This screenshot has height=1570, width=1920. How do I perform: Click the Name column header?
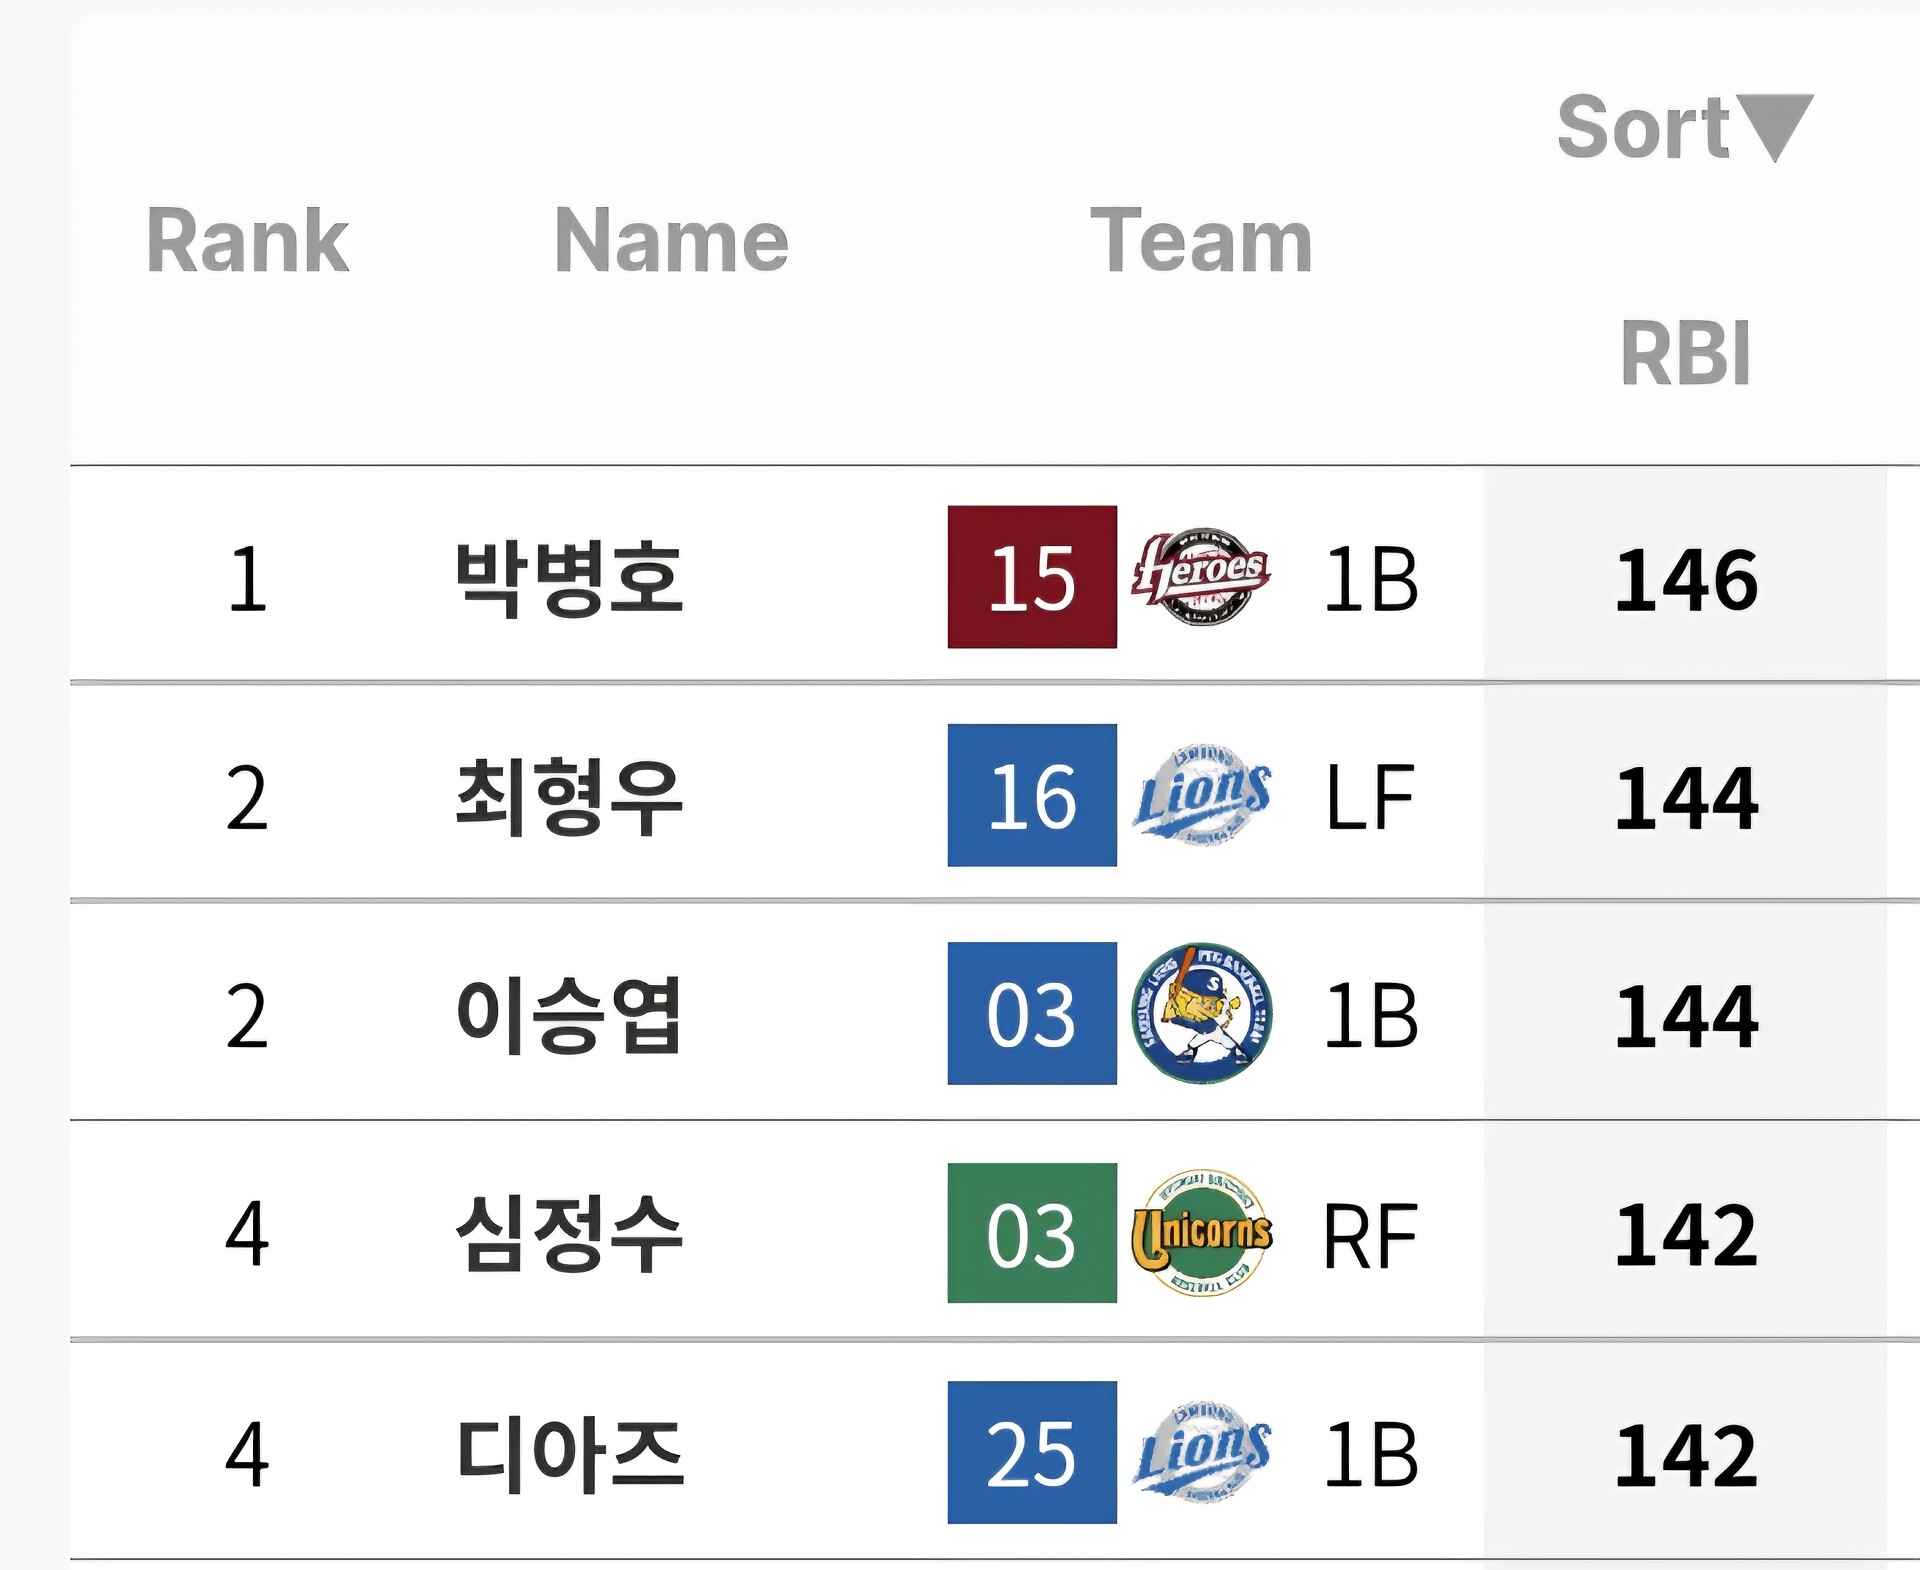[671, 241]
